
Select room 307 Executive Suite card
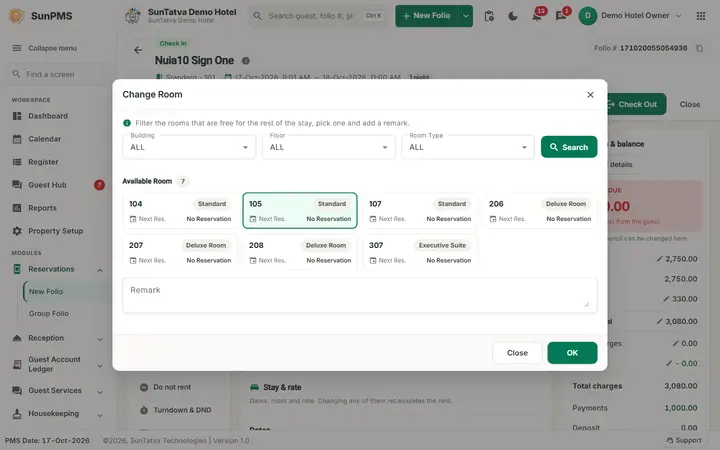tap(420, 252)
